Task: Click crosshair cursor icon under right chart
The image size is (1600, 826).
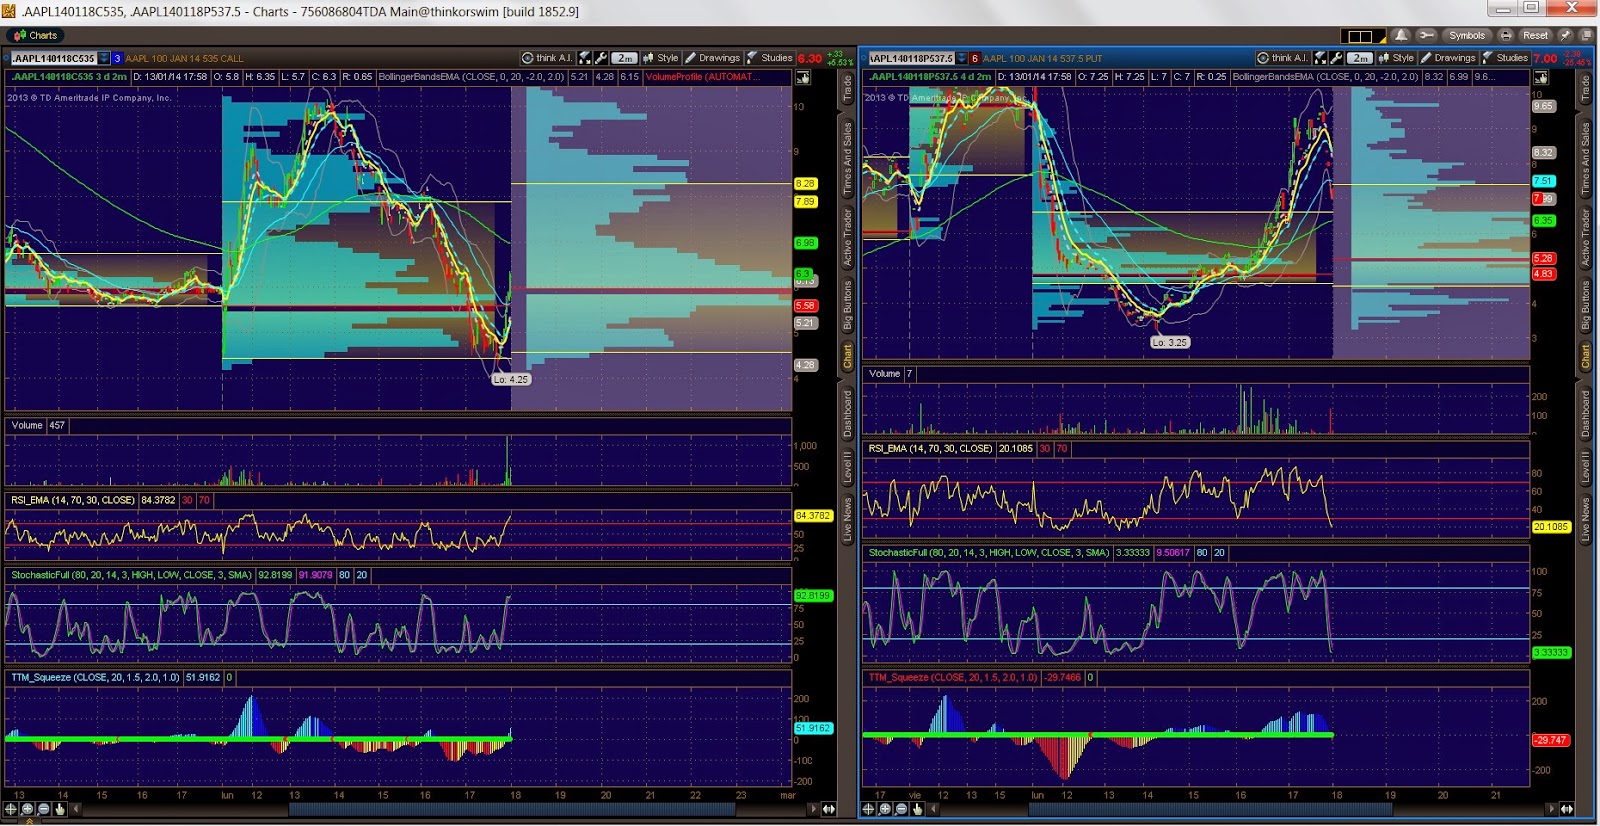Action: [x=868, y=809]
